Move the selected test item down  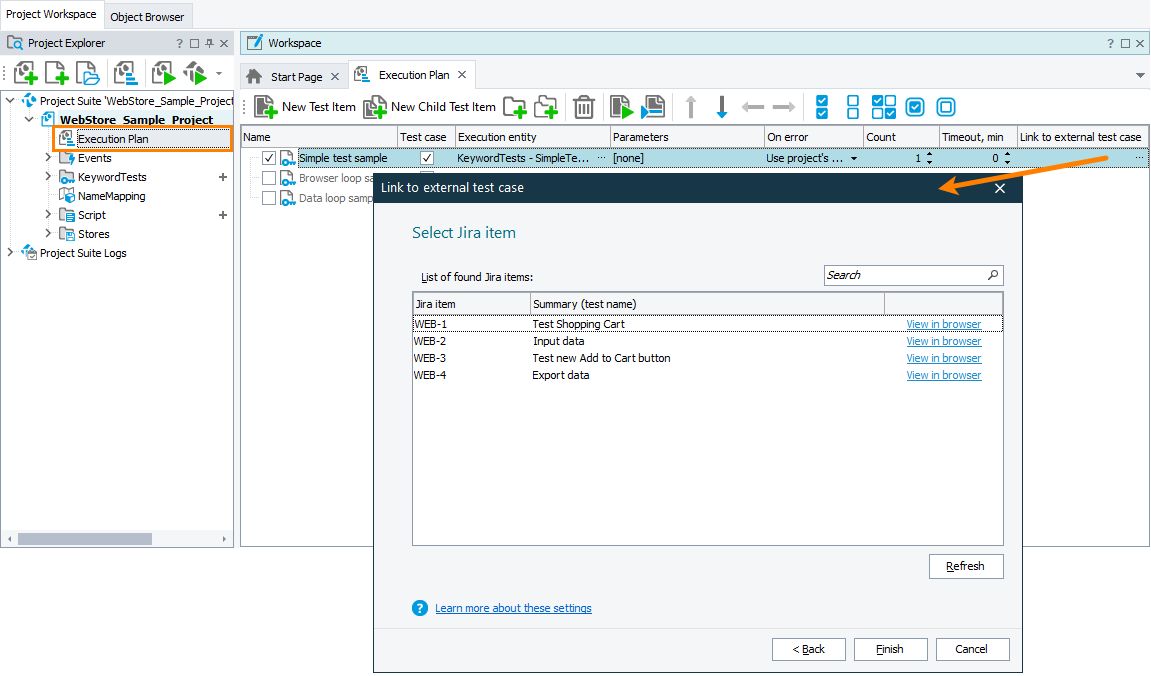pyautogui.click(x=722, y=106)
